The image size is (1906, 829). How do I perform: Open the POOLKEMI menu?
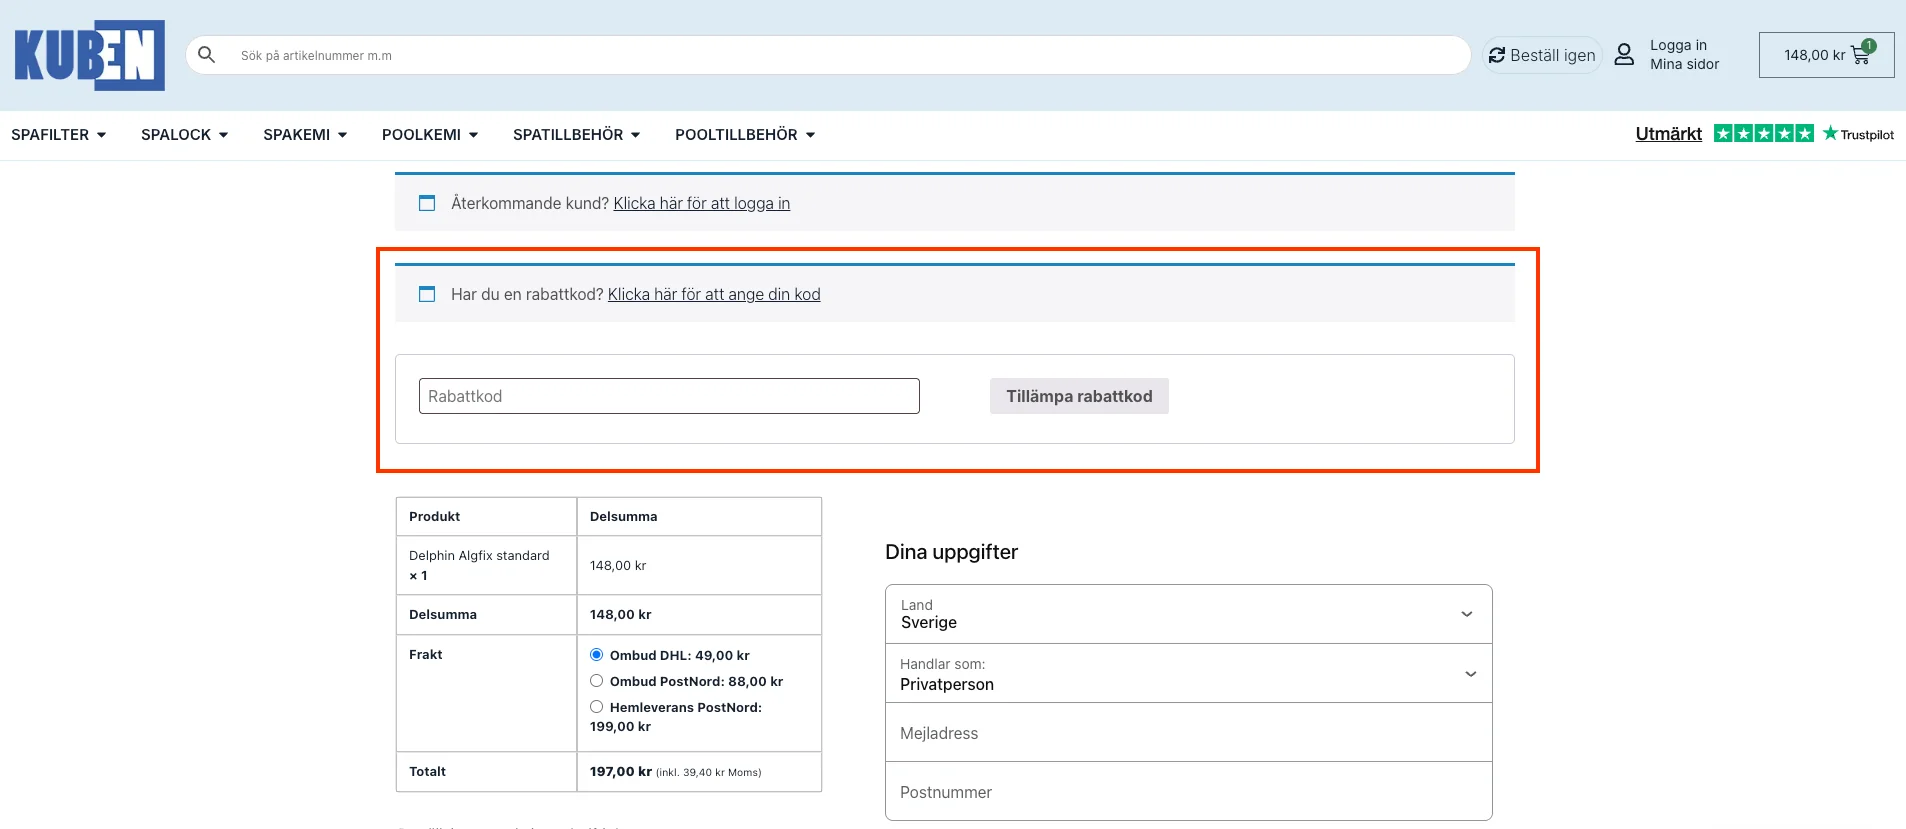tap(429, 135)
